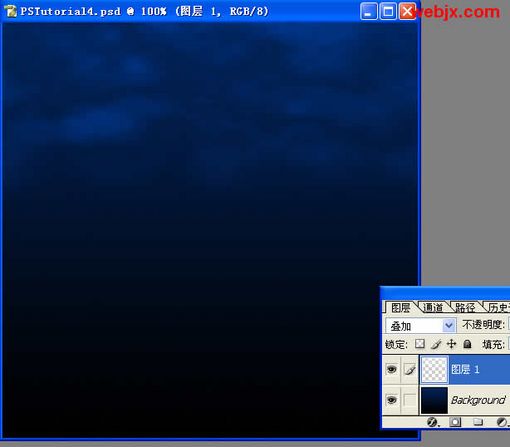Create a new layer group folder

click(478, 422)
